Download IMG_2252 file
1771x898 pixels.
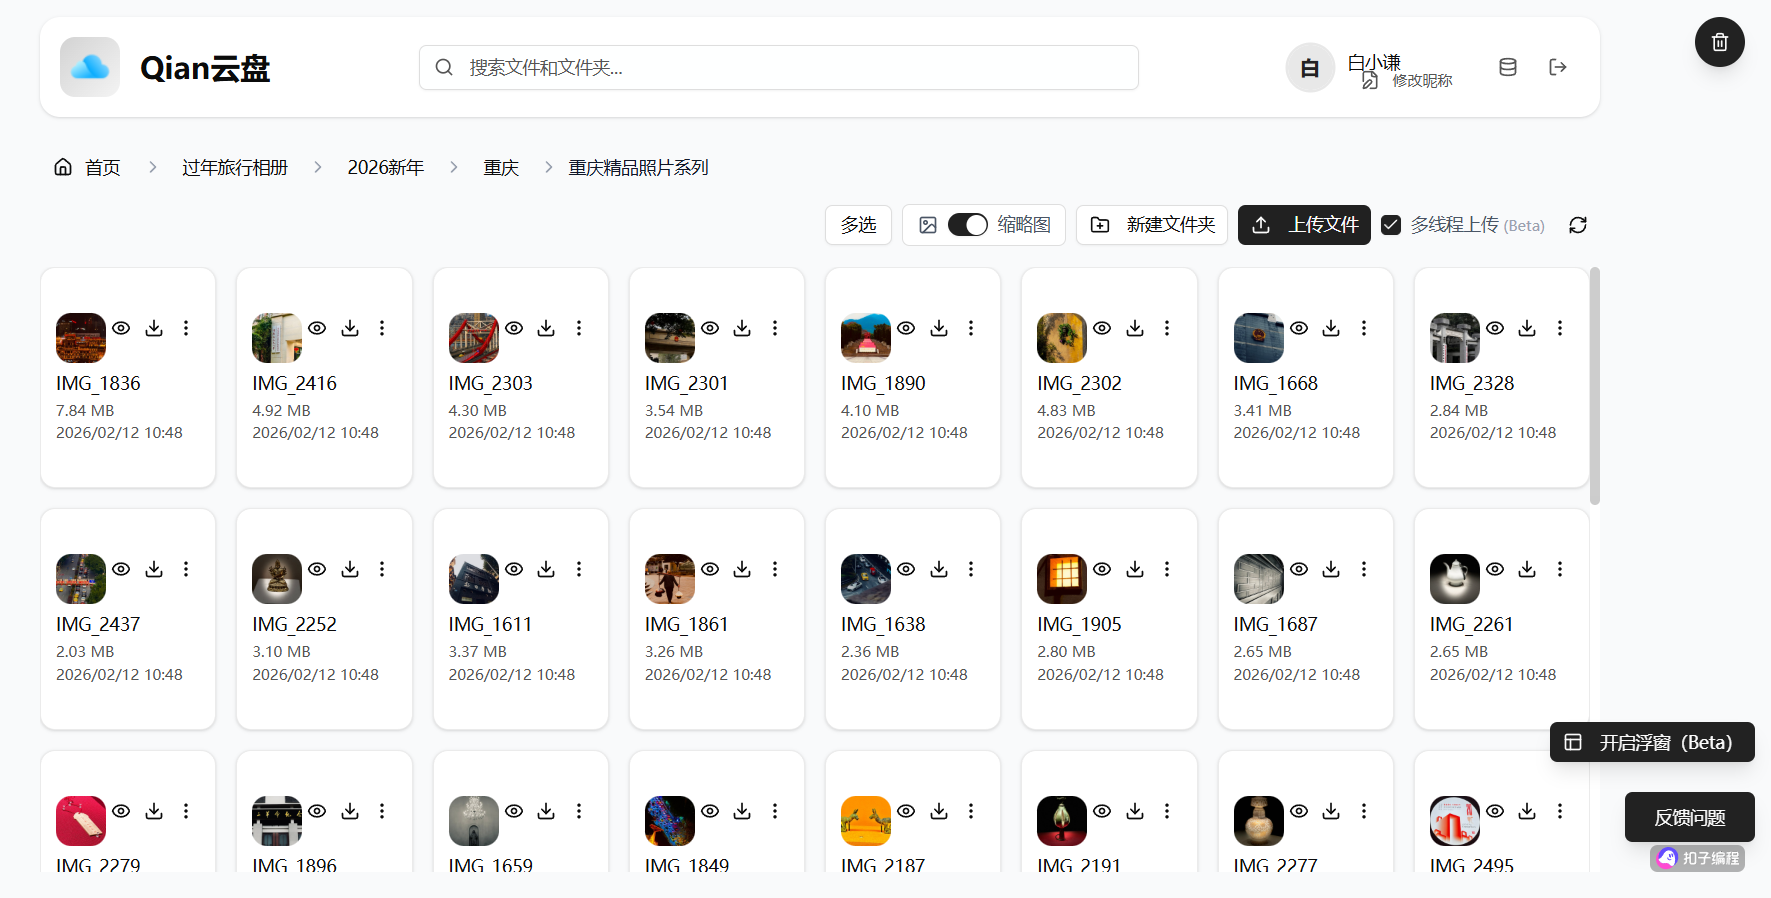350,569
